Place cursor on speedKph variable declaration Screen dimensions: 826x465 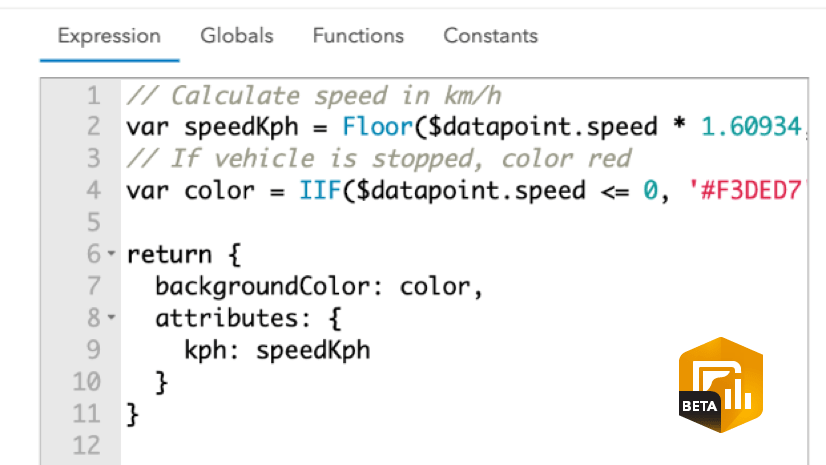pyautogui.click(x=228, y=127)
